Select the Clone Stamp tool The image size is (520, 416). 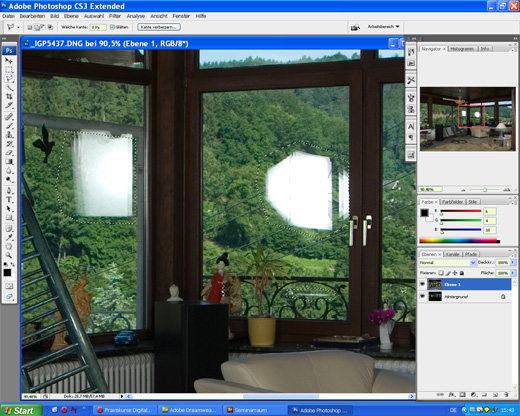click(9, 135)
